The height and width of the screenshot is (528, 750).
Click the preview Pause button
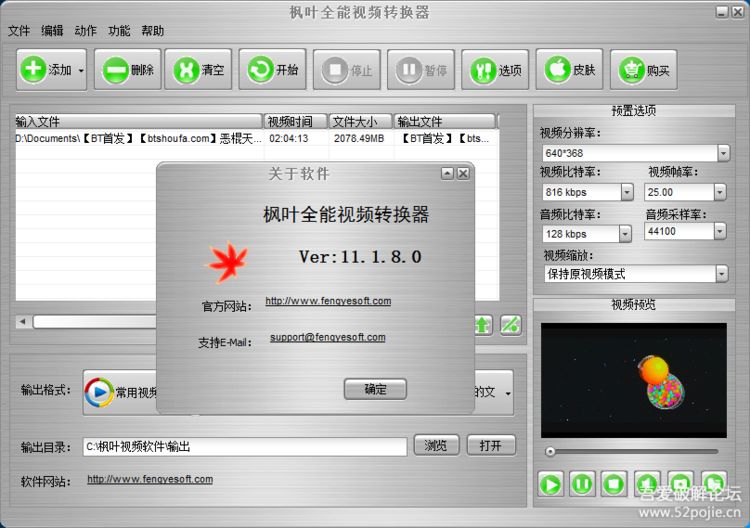click(x=582, y=484)
